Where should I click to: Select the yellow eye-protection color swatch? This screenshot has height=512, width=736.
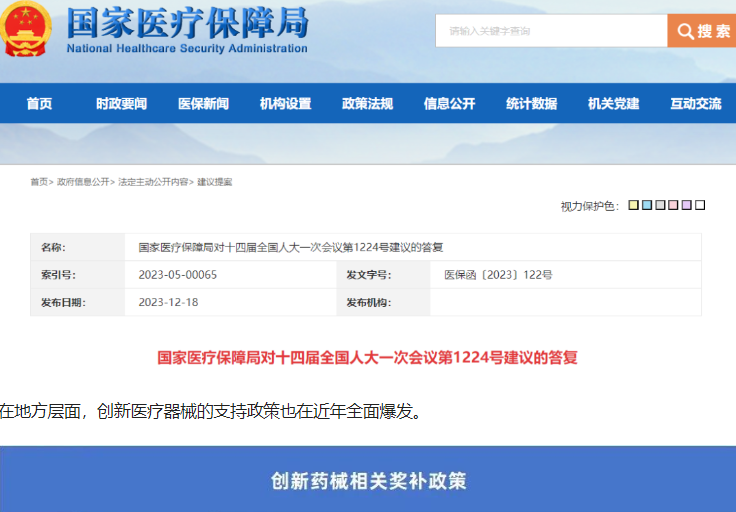[x=633, y=205]
